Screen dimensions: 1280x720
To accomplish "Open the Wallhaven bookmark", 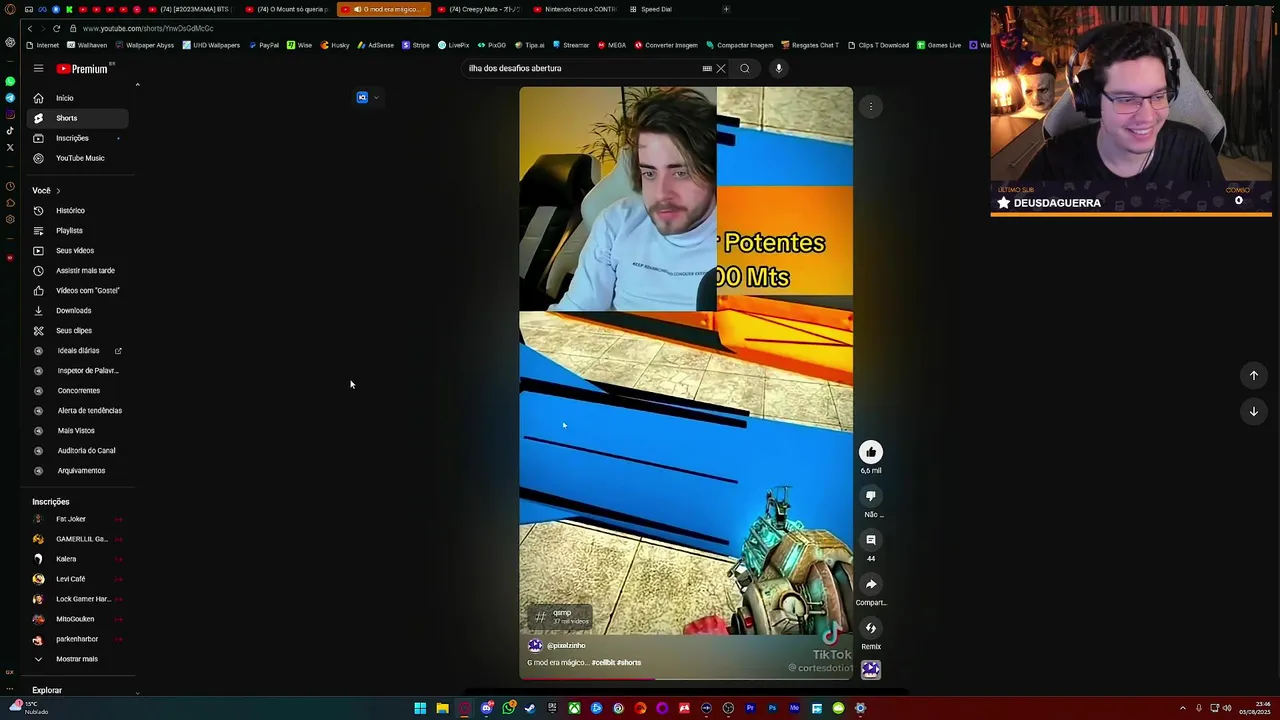I will 87,45.
